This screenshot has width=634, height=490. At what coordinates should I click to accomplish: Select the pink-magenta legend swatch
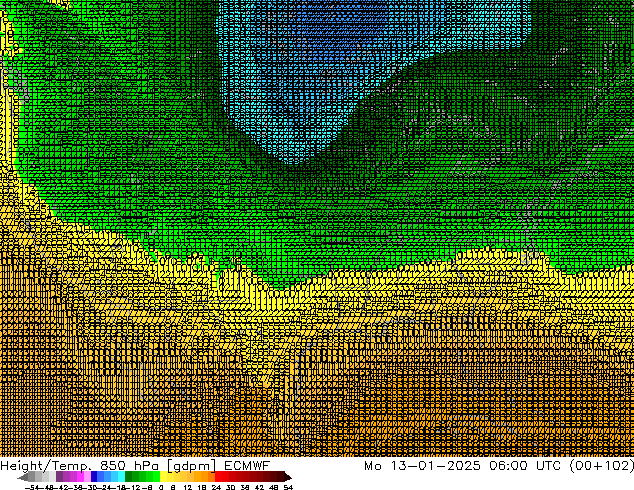pyautogui.click(x=80, y=476)
